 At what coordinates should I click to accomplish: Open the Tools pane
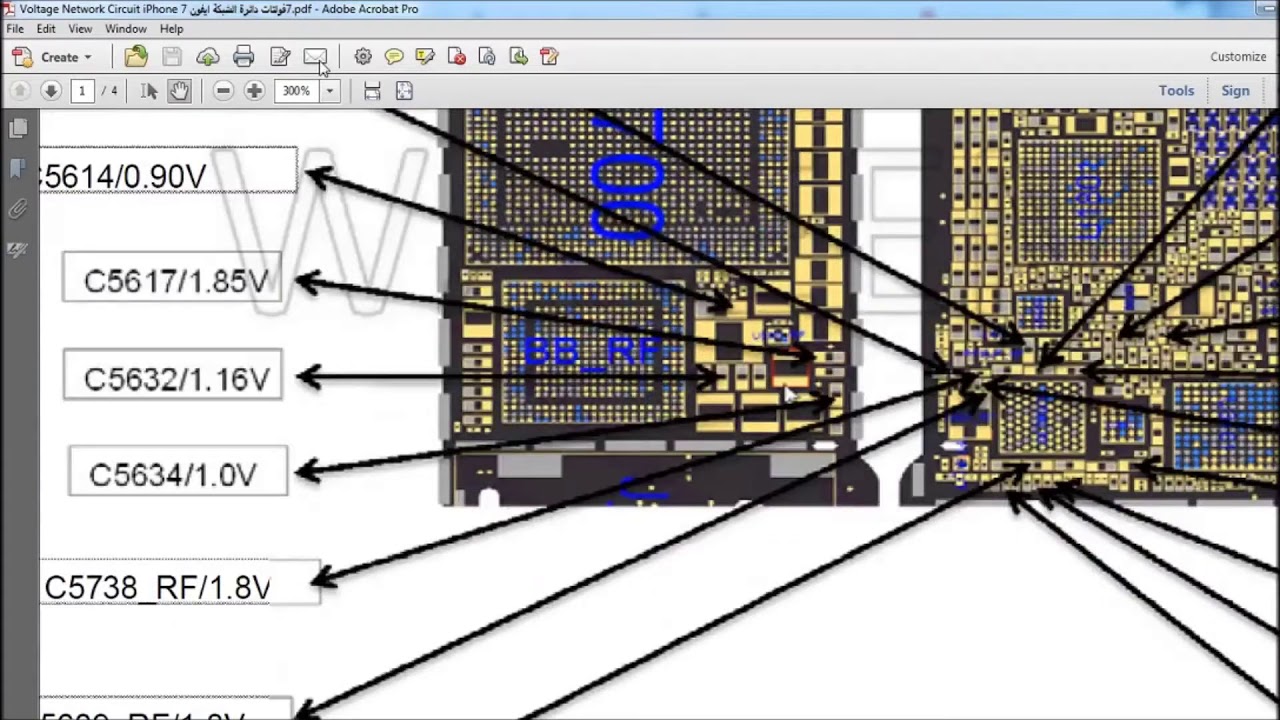click(x=1176, y=91)
